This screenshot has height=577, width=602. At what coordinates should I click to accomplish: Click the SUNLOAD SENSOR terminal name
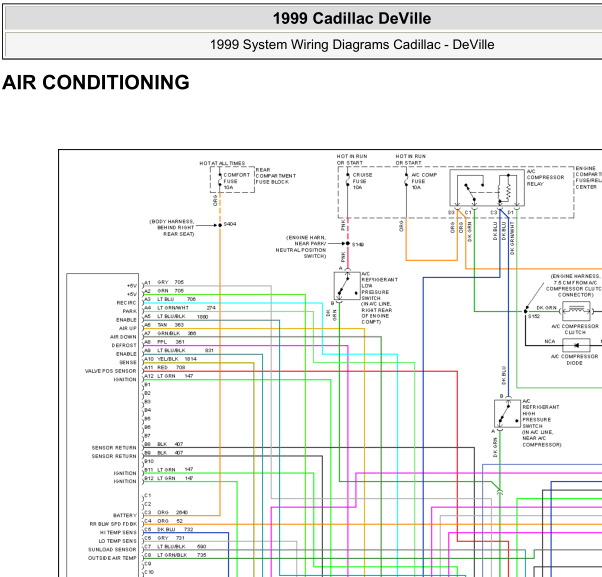pyautogui.click(x=112, y=550)
